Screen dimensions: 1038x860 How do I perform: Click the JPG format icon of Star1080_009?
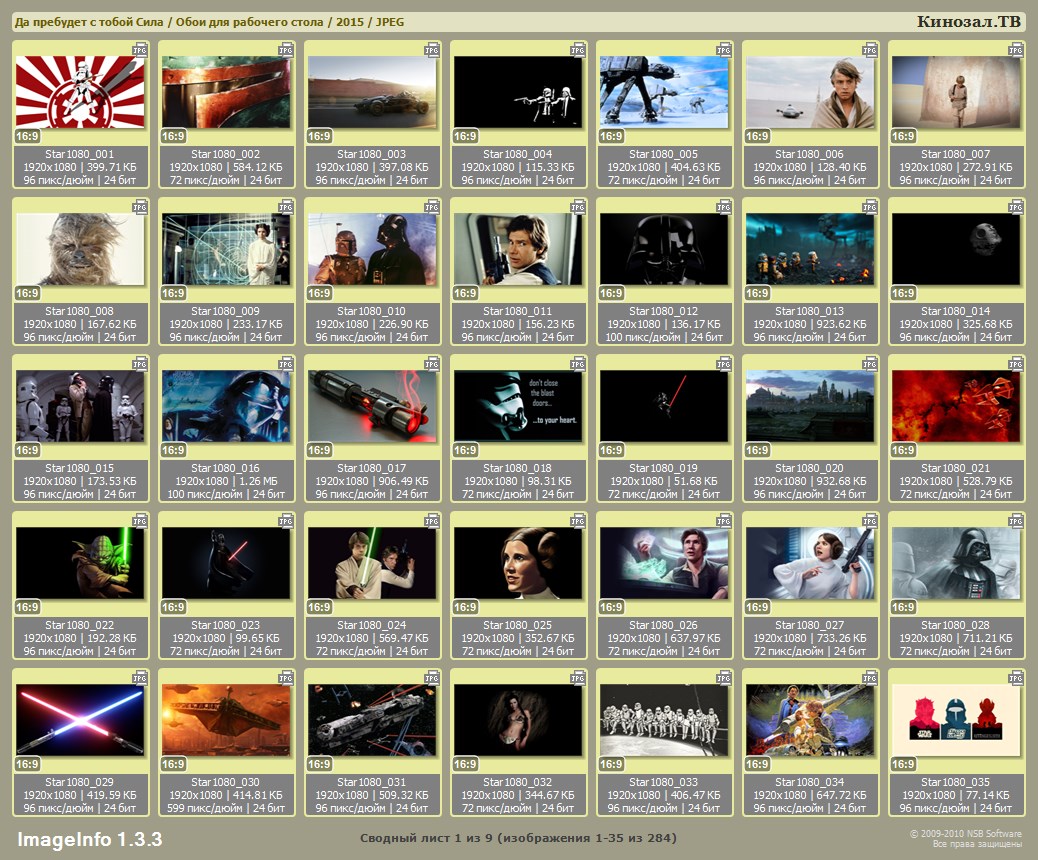tap(286, 207)
